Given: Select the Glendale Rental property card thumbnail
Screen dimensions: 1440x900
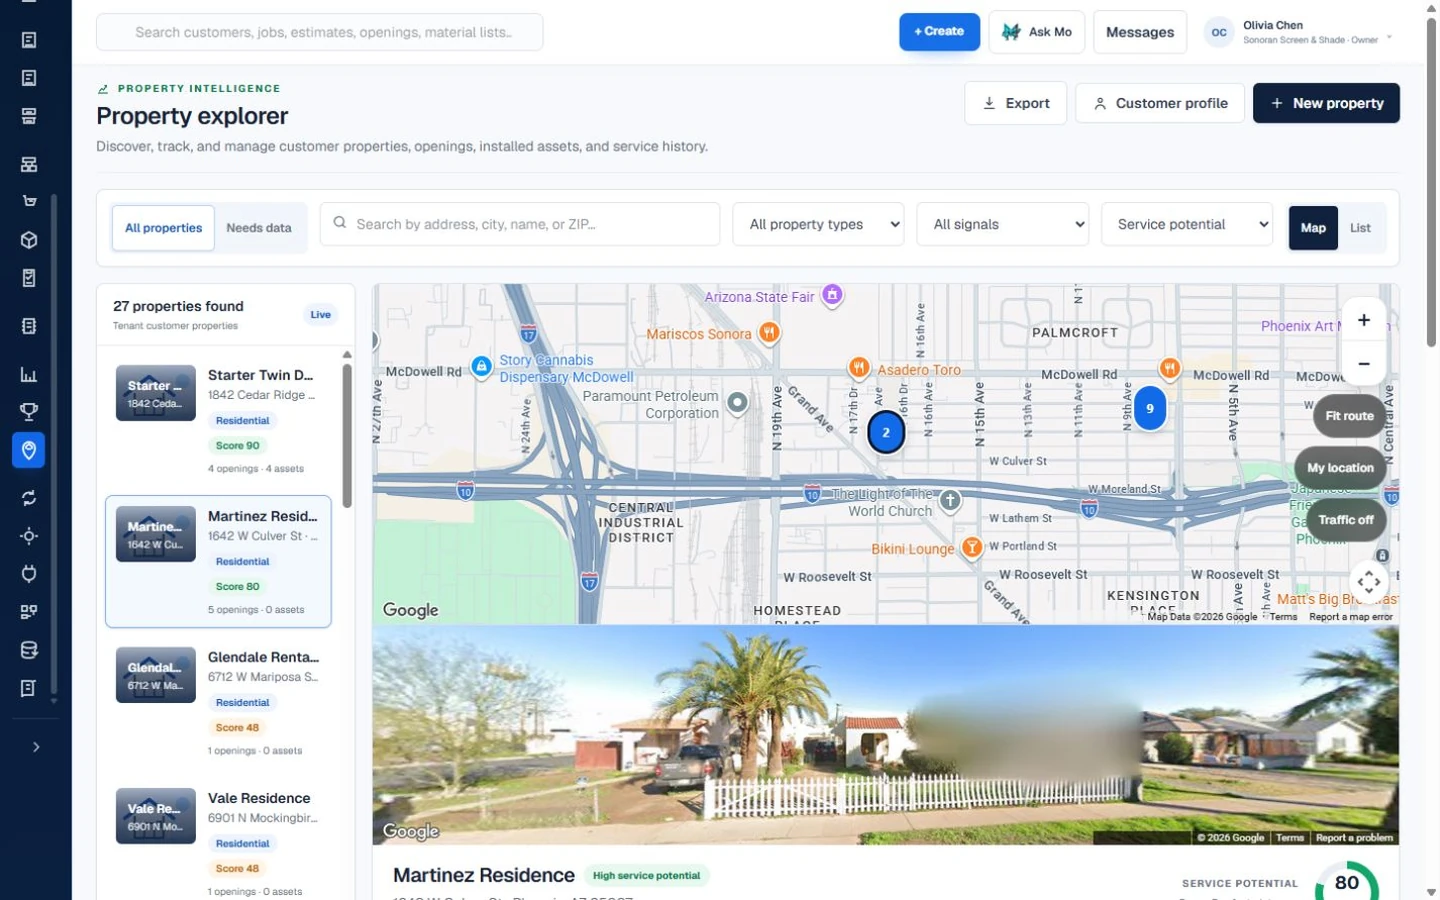Looking at the screenshot, I should coord(156,675).
